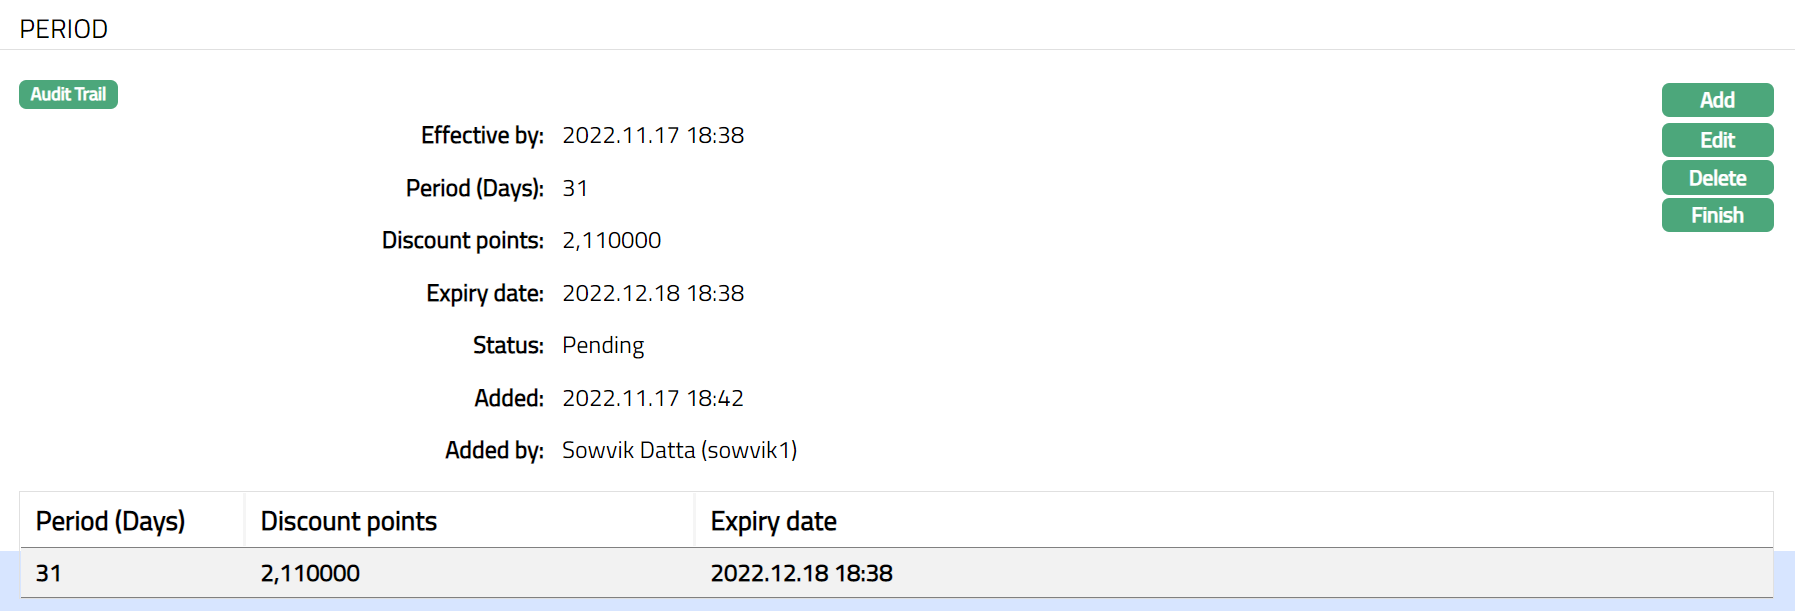
Task: Click the Expiry date table column header
Action: [773, 521]
